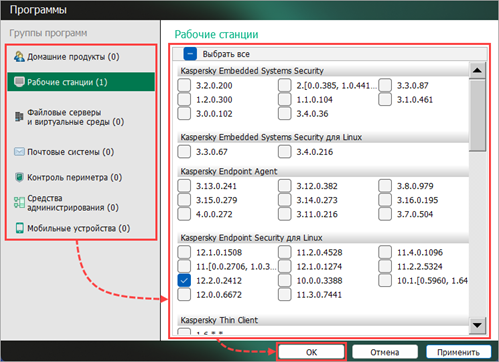This screenshot has height=362, width=499.
Task: Click the Контроль периметра shield icon
Action: click(19, 177)
